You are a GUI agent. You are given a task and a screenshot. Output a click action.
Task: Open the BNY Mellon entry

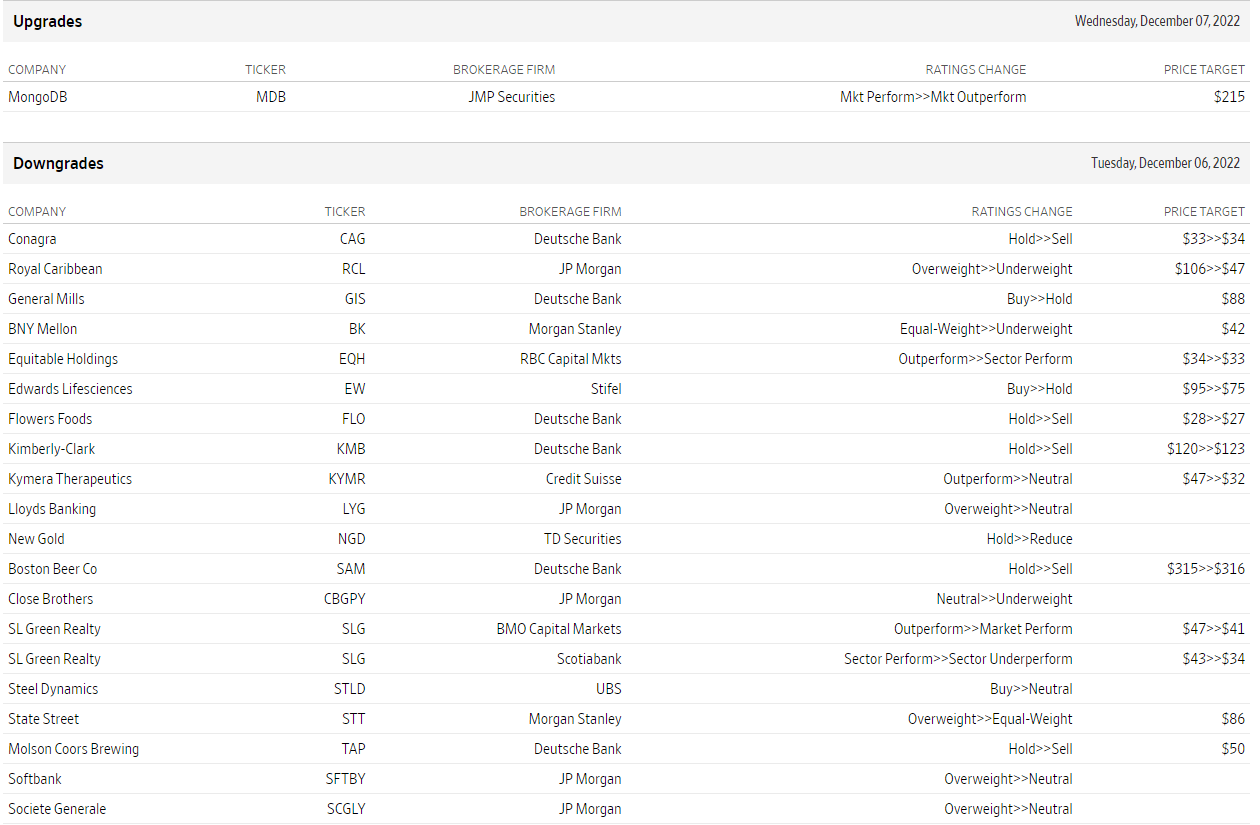point(42,329)
